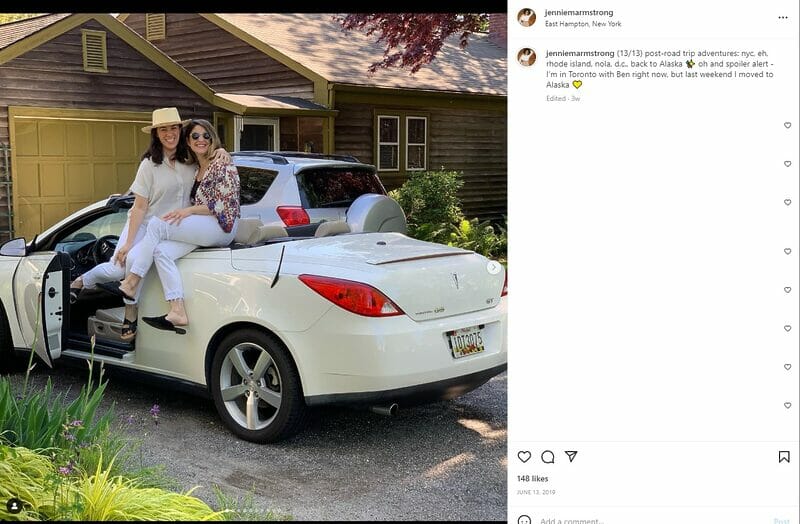Open the June 13, 2019 post date

click(x=536, y=492)
